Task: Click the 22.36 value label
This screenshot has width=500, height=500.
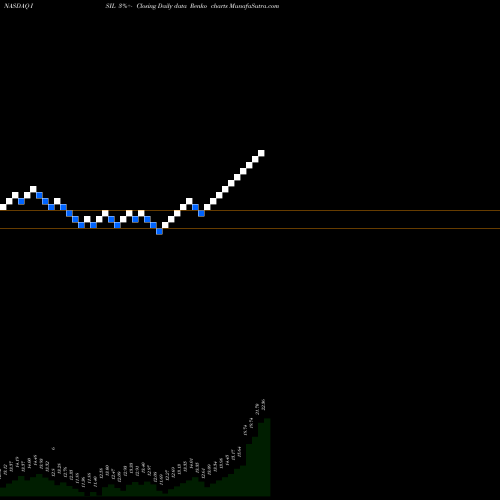Action: coord(264,404)
